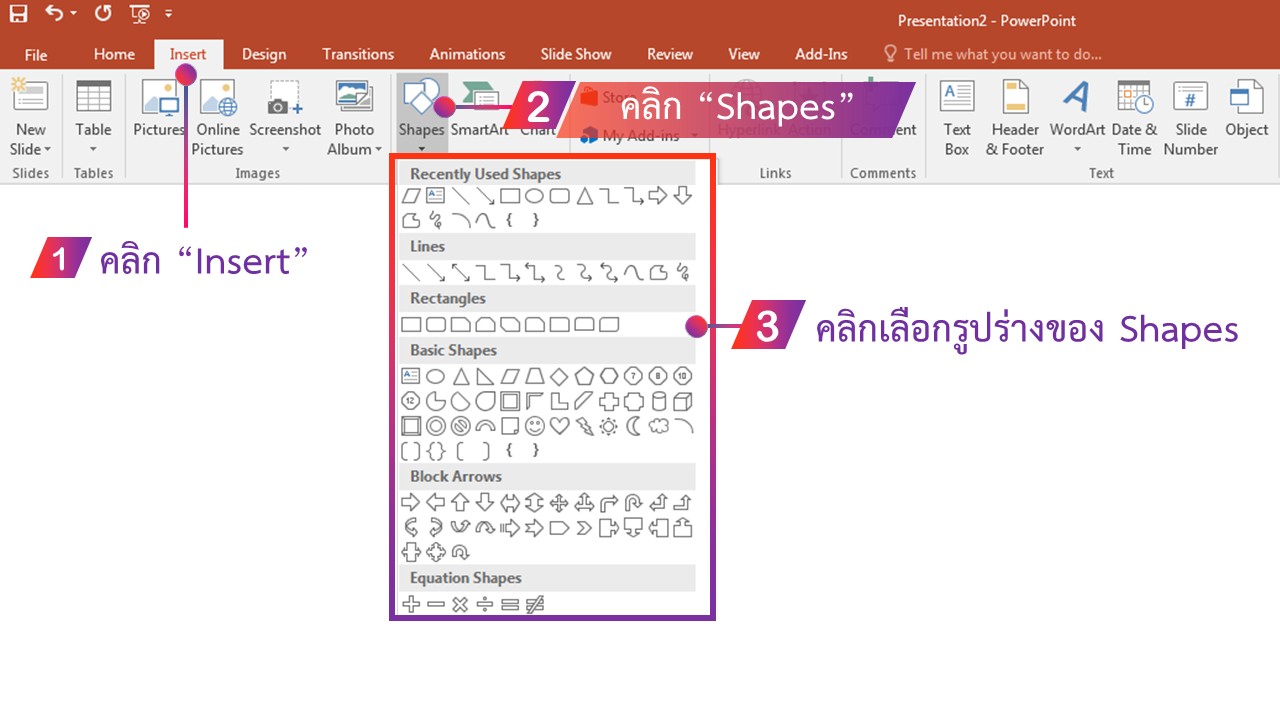Click the Photo Album icon

(354, 97)
